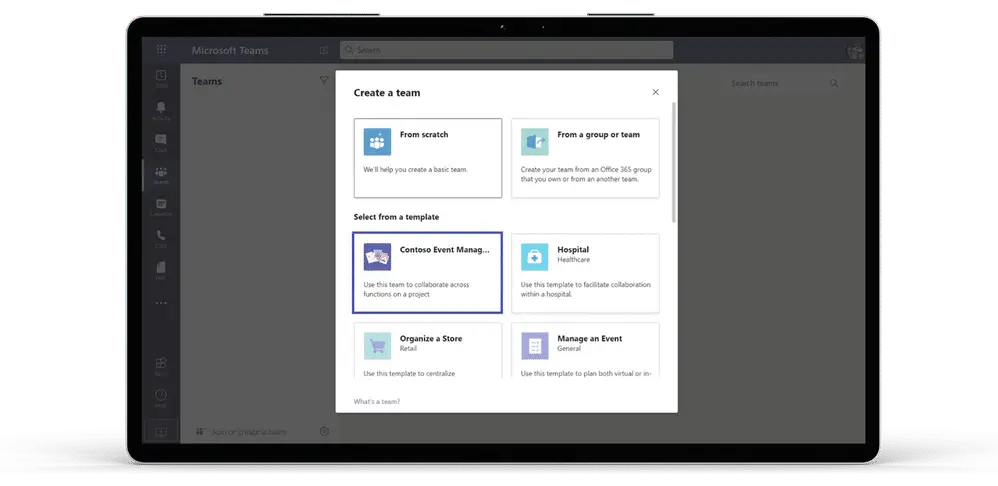The height and width of the screenshot is (486, 998).
Task: Click the Healthcare category label
Action: [x=573, y=260]
